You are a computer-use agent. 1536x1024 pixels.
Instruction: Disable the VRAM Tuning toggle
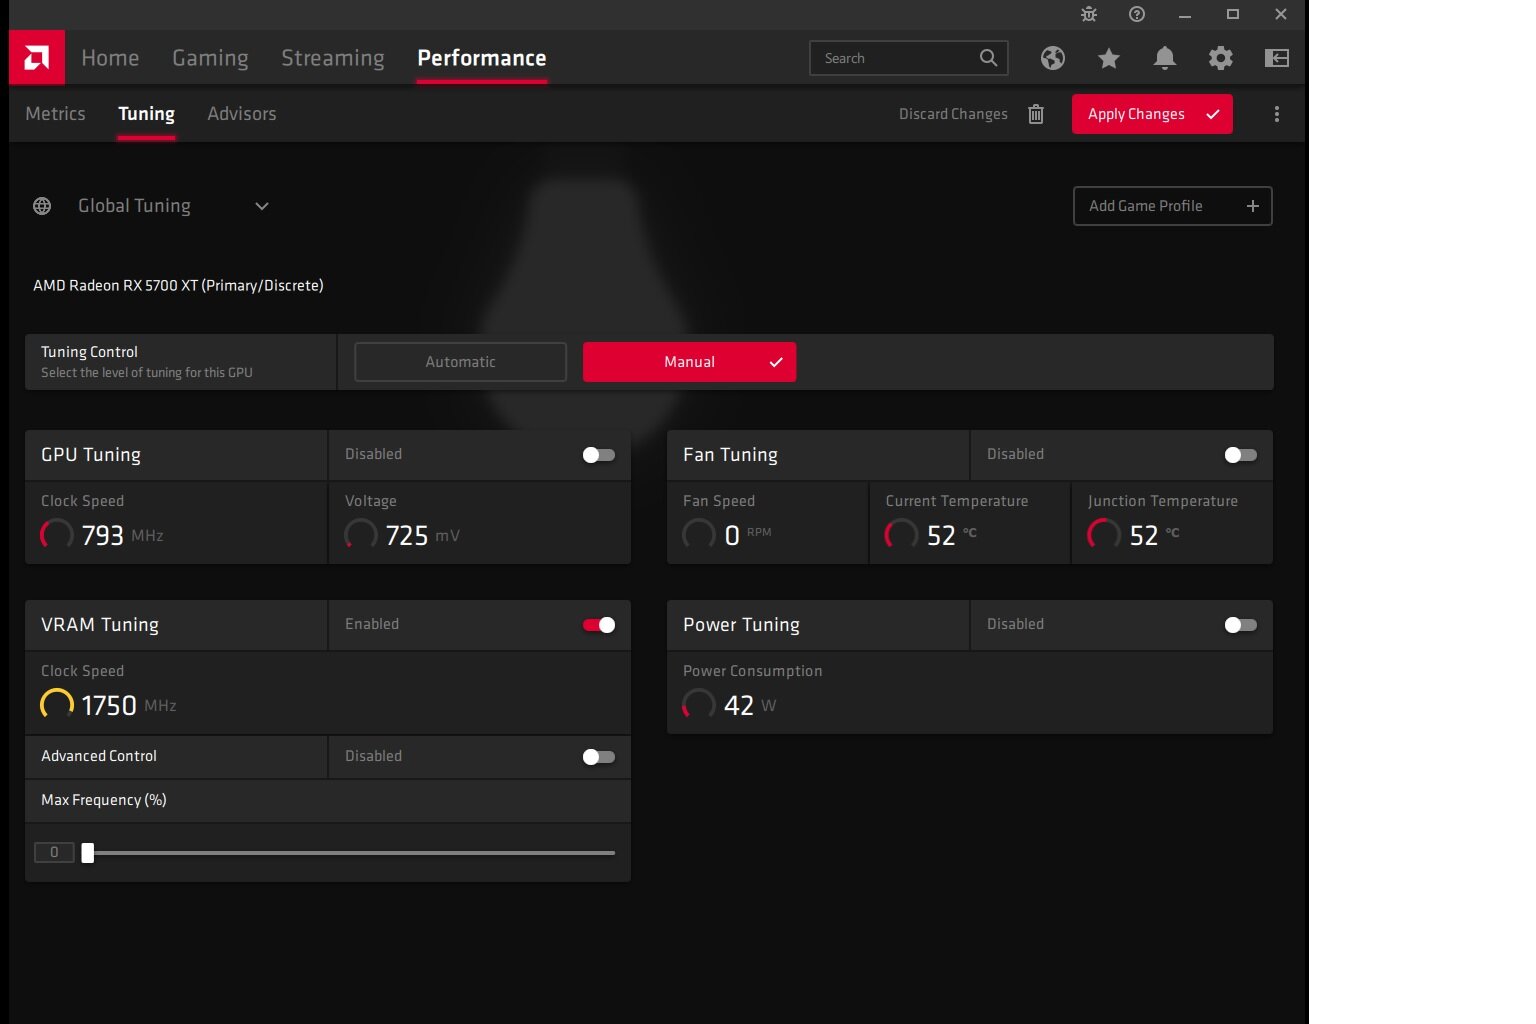click(x=599, y=625)
